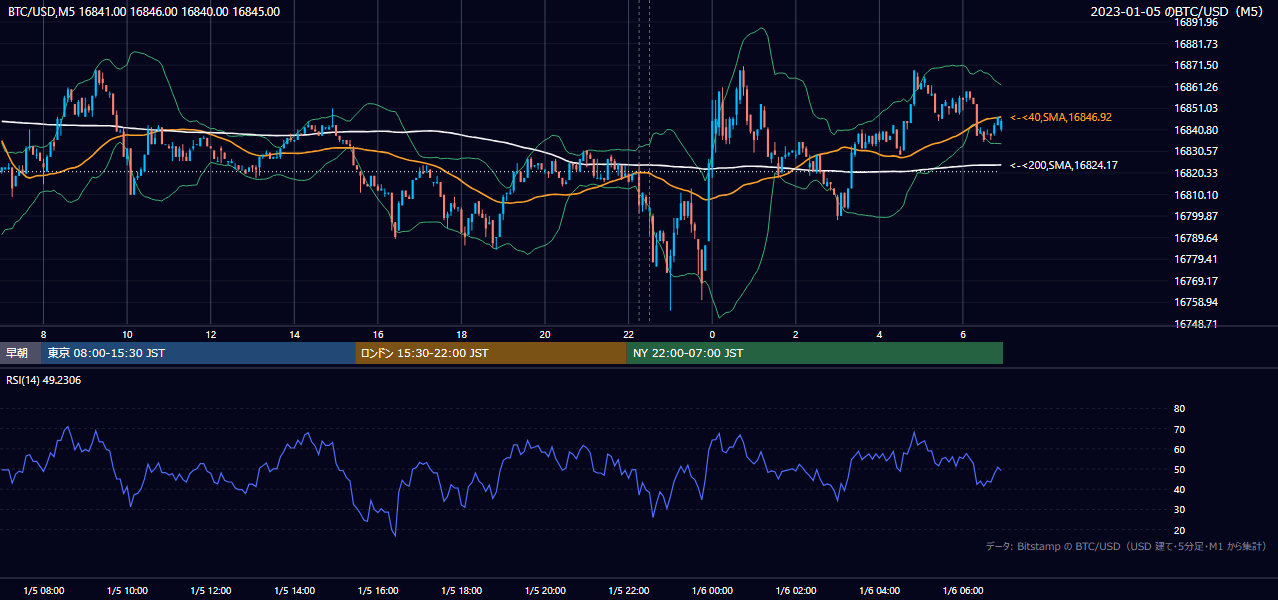Click price axis value 16891.96
This screenshot has width=1278, height=600.
(1196, 22)
